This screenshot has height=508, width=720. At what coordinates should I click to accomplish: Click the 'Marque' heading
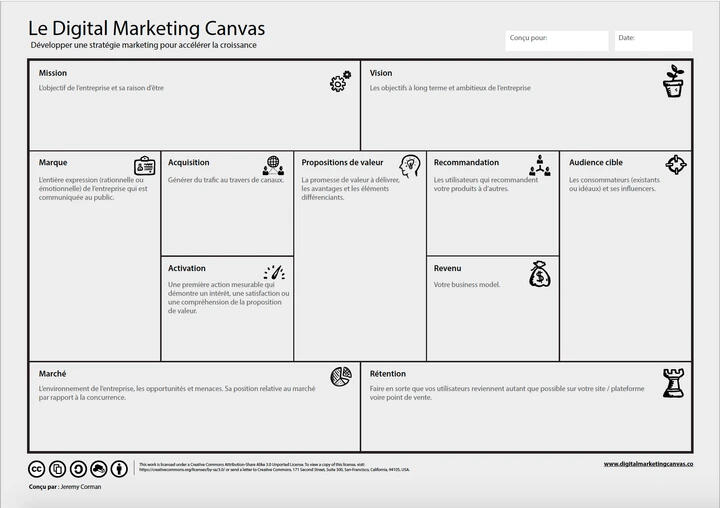[x=53, y=163]
